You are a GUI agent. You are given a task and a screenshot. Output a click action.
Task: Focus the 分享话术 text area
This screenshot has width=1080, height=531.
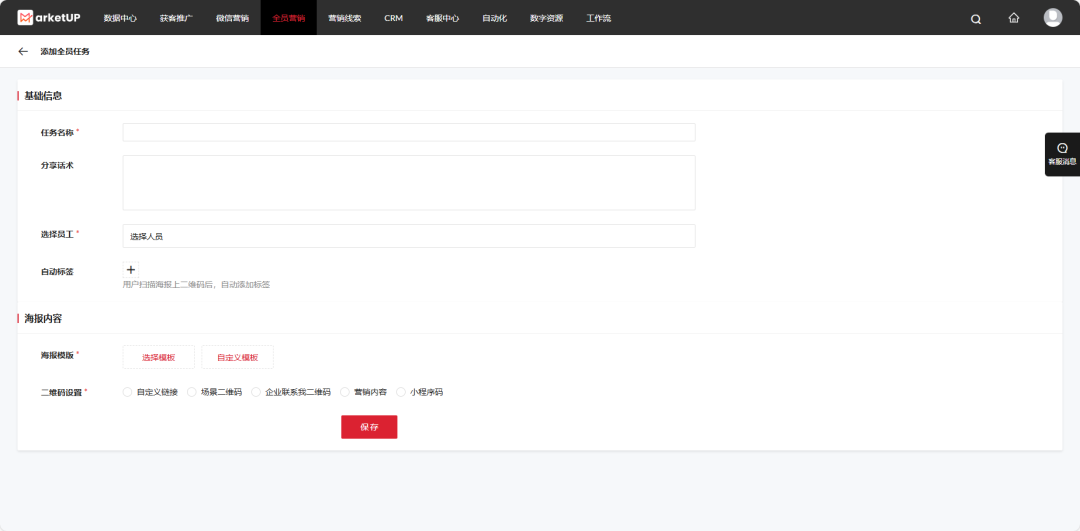click(x=409, y=183)
